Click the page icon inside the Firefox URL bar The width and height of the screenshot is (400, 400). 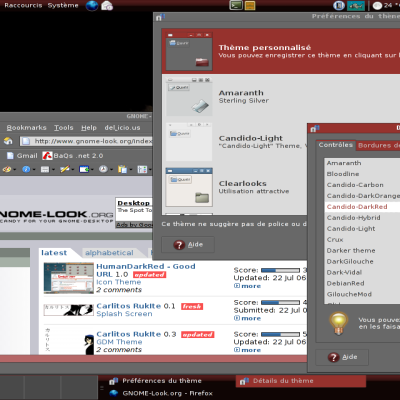tap(25, 141)
